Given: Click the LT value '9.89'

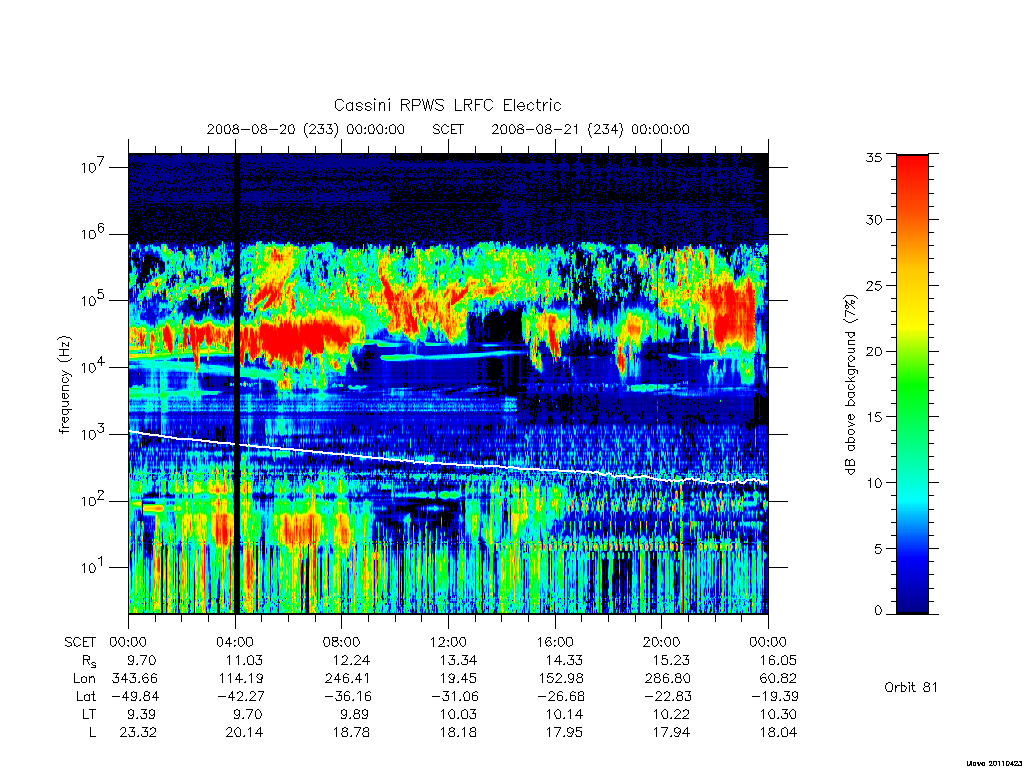Looking at the screenshot, I should (x=355, y=714).
